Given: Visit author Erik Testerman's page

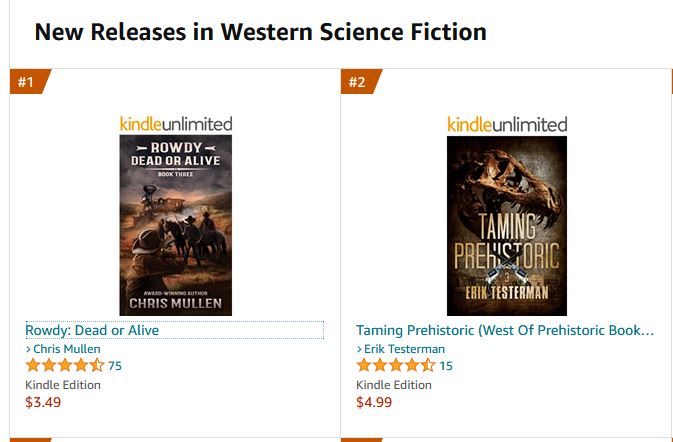Looking at the screenshot, I should pos(403,349).
